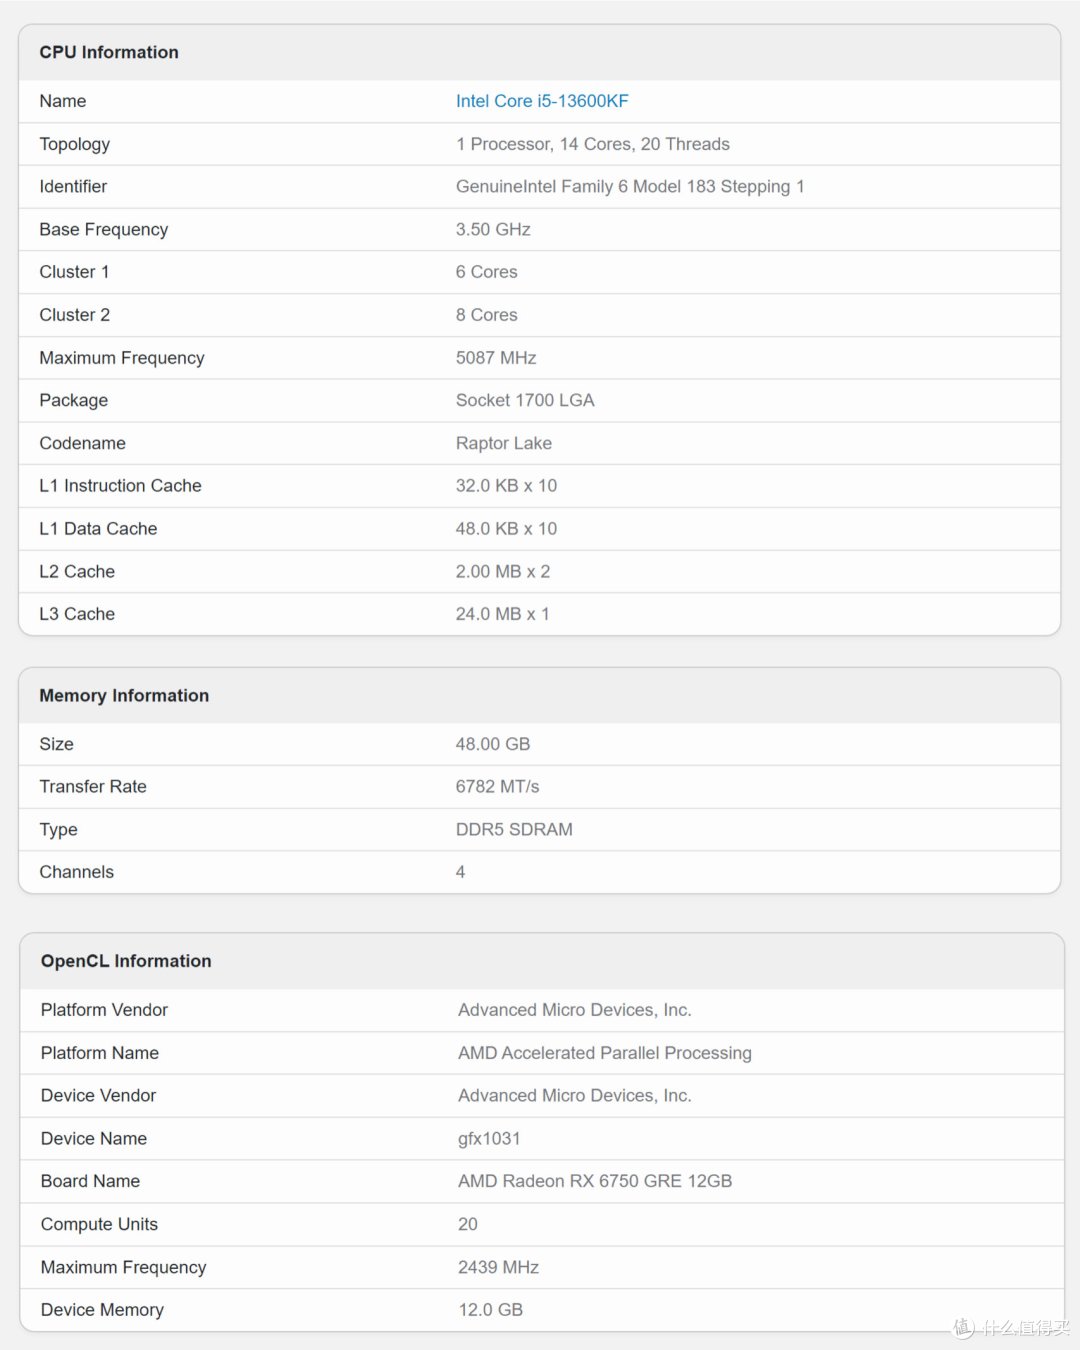Screen dimensions: 1080x1350
Task: Click the Base Frequency value 3.50 GHz
Action: point(493,229)
